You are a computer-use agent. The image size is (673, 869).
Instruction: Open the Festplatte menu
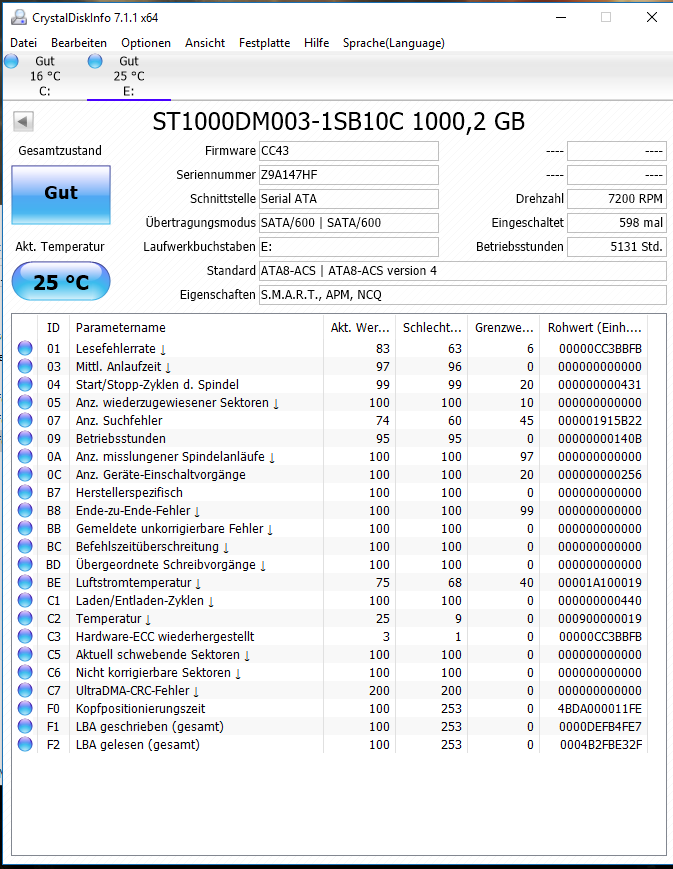(x=264, y=43)
